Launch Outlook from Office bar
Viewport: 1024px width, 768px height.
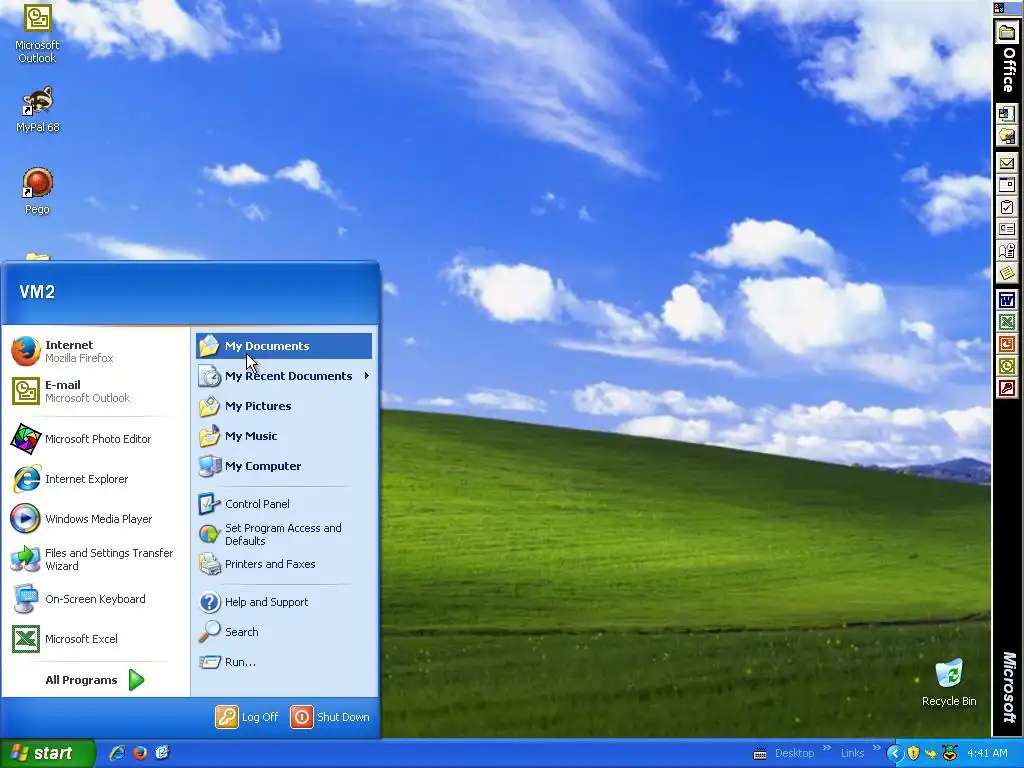pos(1007,366)
